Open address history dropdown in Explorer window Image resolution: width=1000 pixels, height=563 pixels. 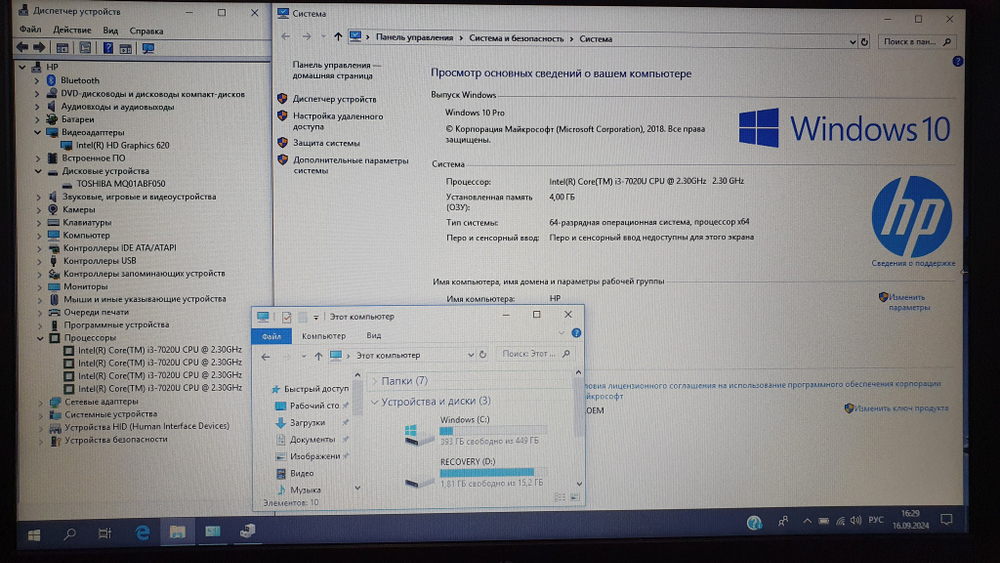(471, 355)
